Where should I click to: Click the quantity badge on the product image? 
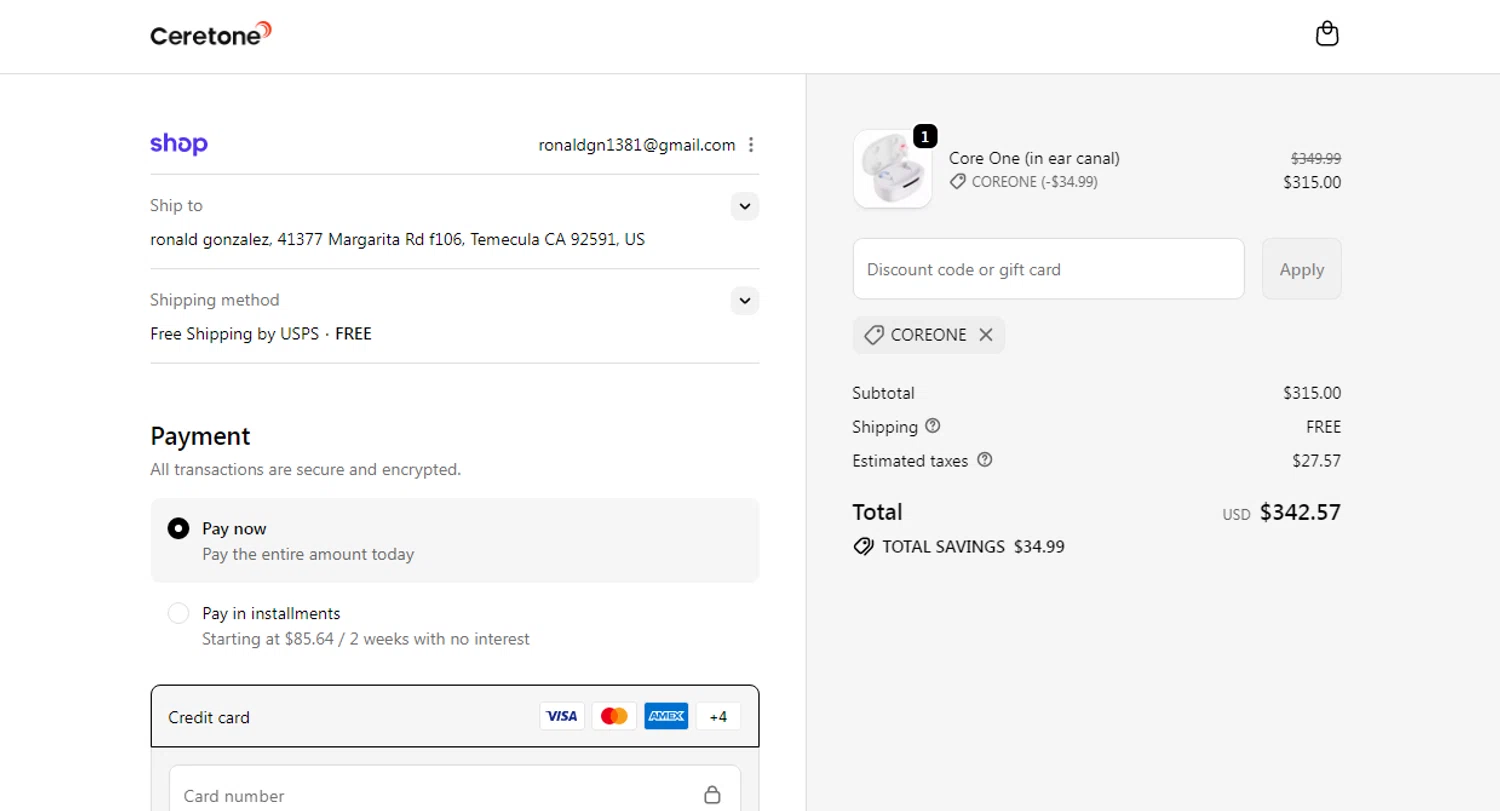(925, 136)
